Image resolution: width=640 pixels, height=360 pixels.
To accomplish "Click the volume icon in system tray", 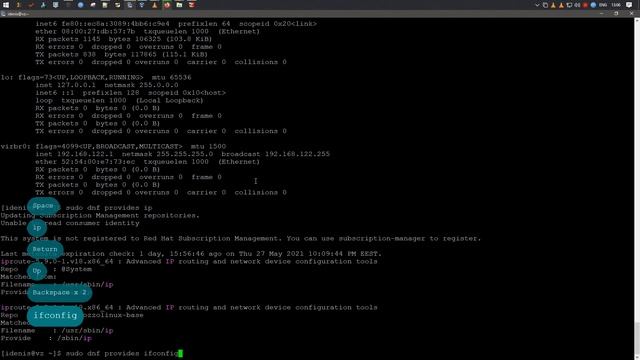I will [577, 5].
